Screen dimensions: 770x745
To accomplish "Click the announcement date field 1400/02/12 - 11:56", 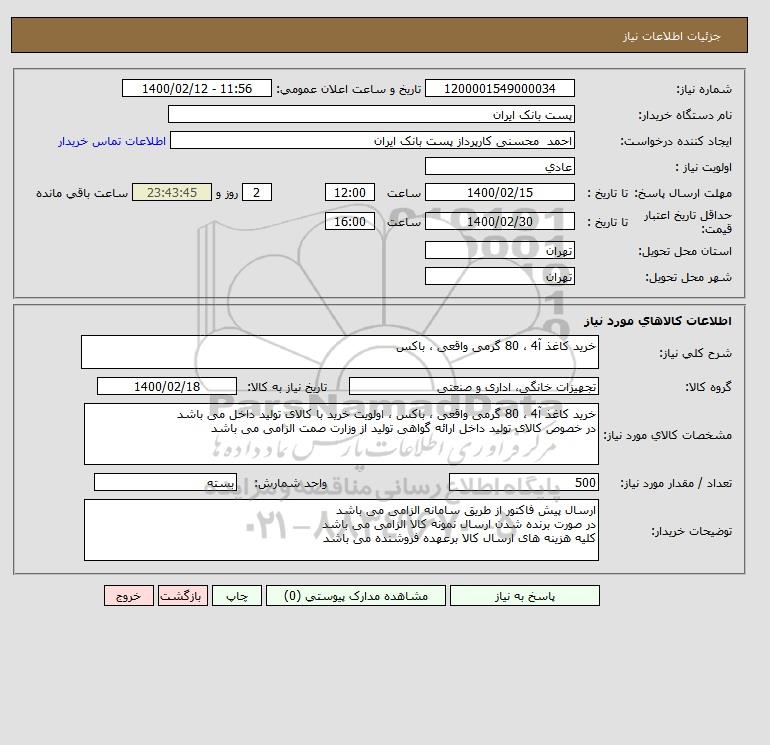I will tap(196, 88).
